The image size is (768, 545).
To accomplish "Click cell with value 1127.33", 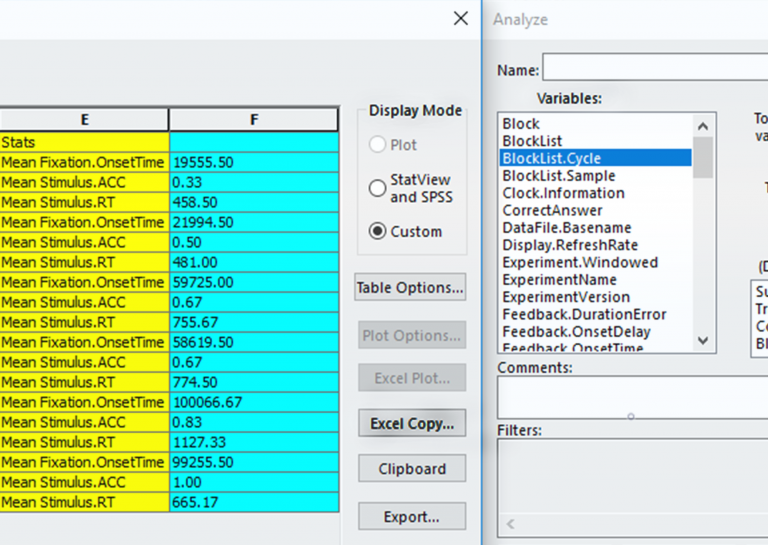I will pyautogui.click(x=254, y=442).
